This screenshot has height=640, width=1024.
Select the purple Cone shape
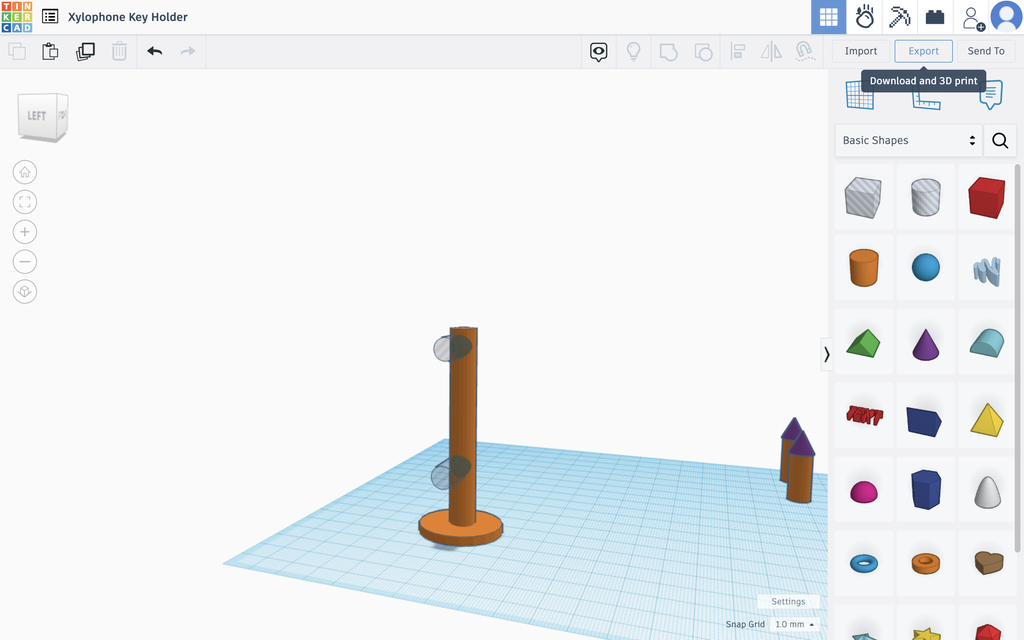tap(925, 344)
